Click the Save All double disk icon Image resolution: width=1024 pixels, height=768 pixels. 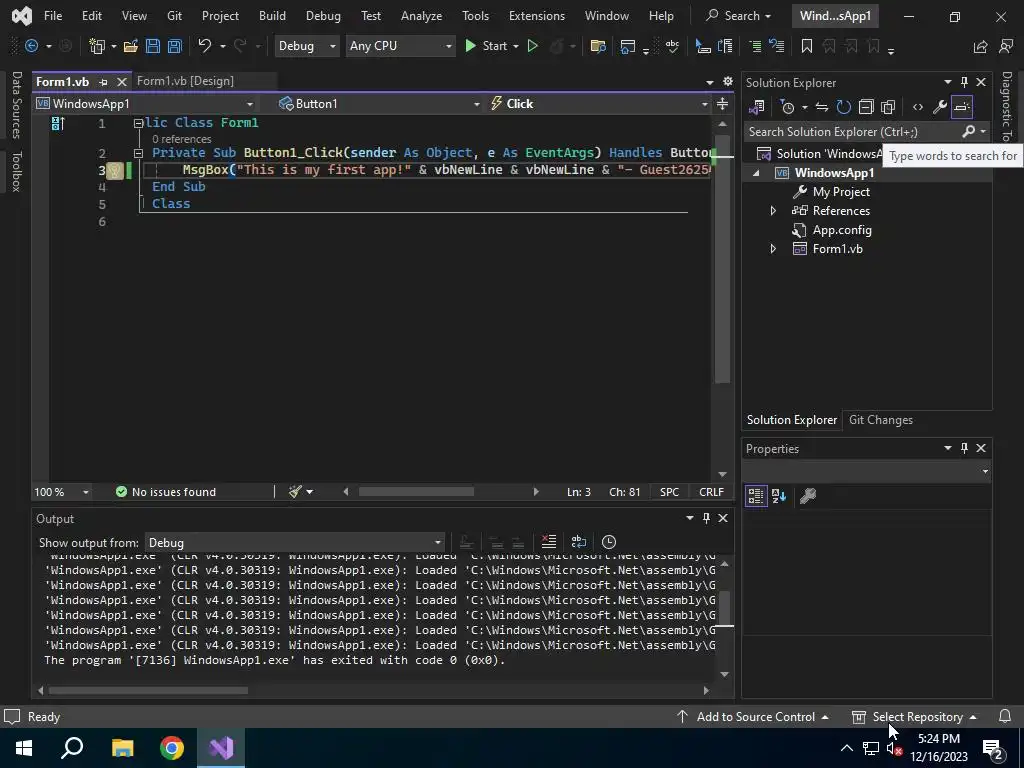click(174, 46)
